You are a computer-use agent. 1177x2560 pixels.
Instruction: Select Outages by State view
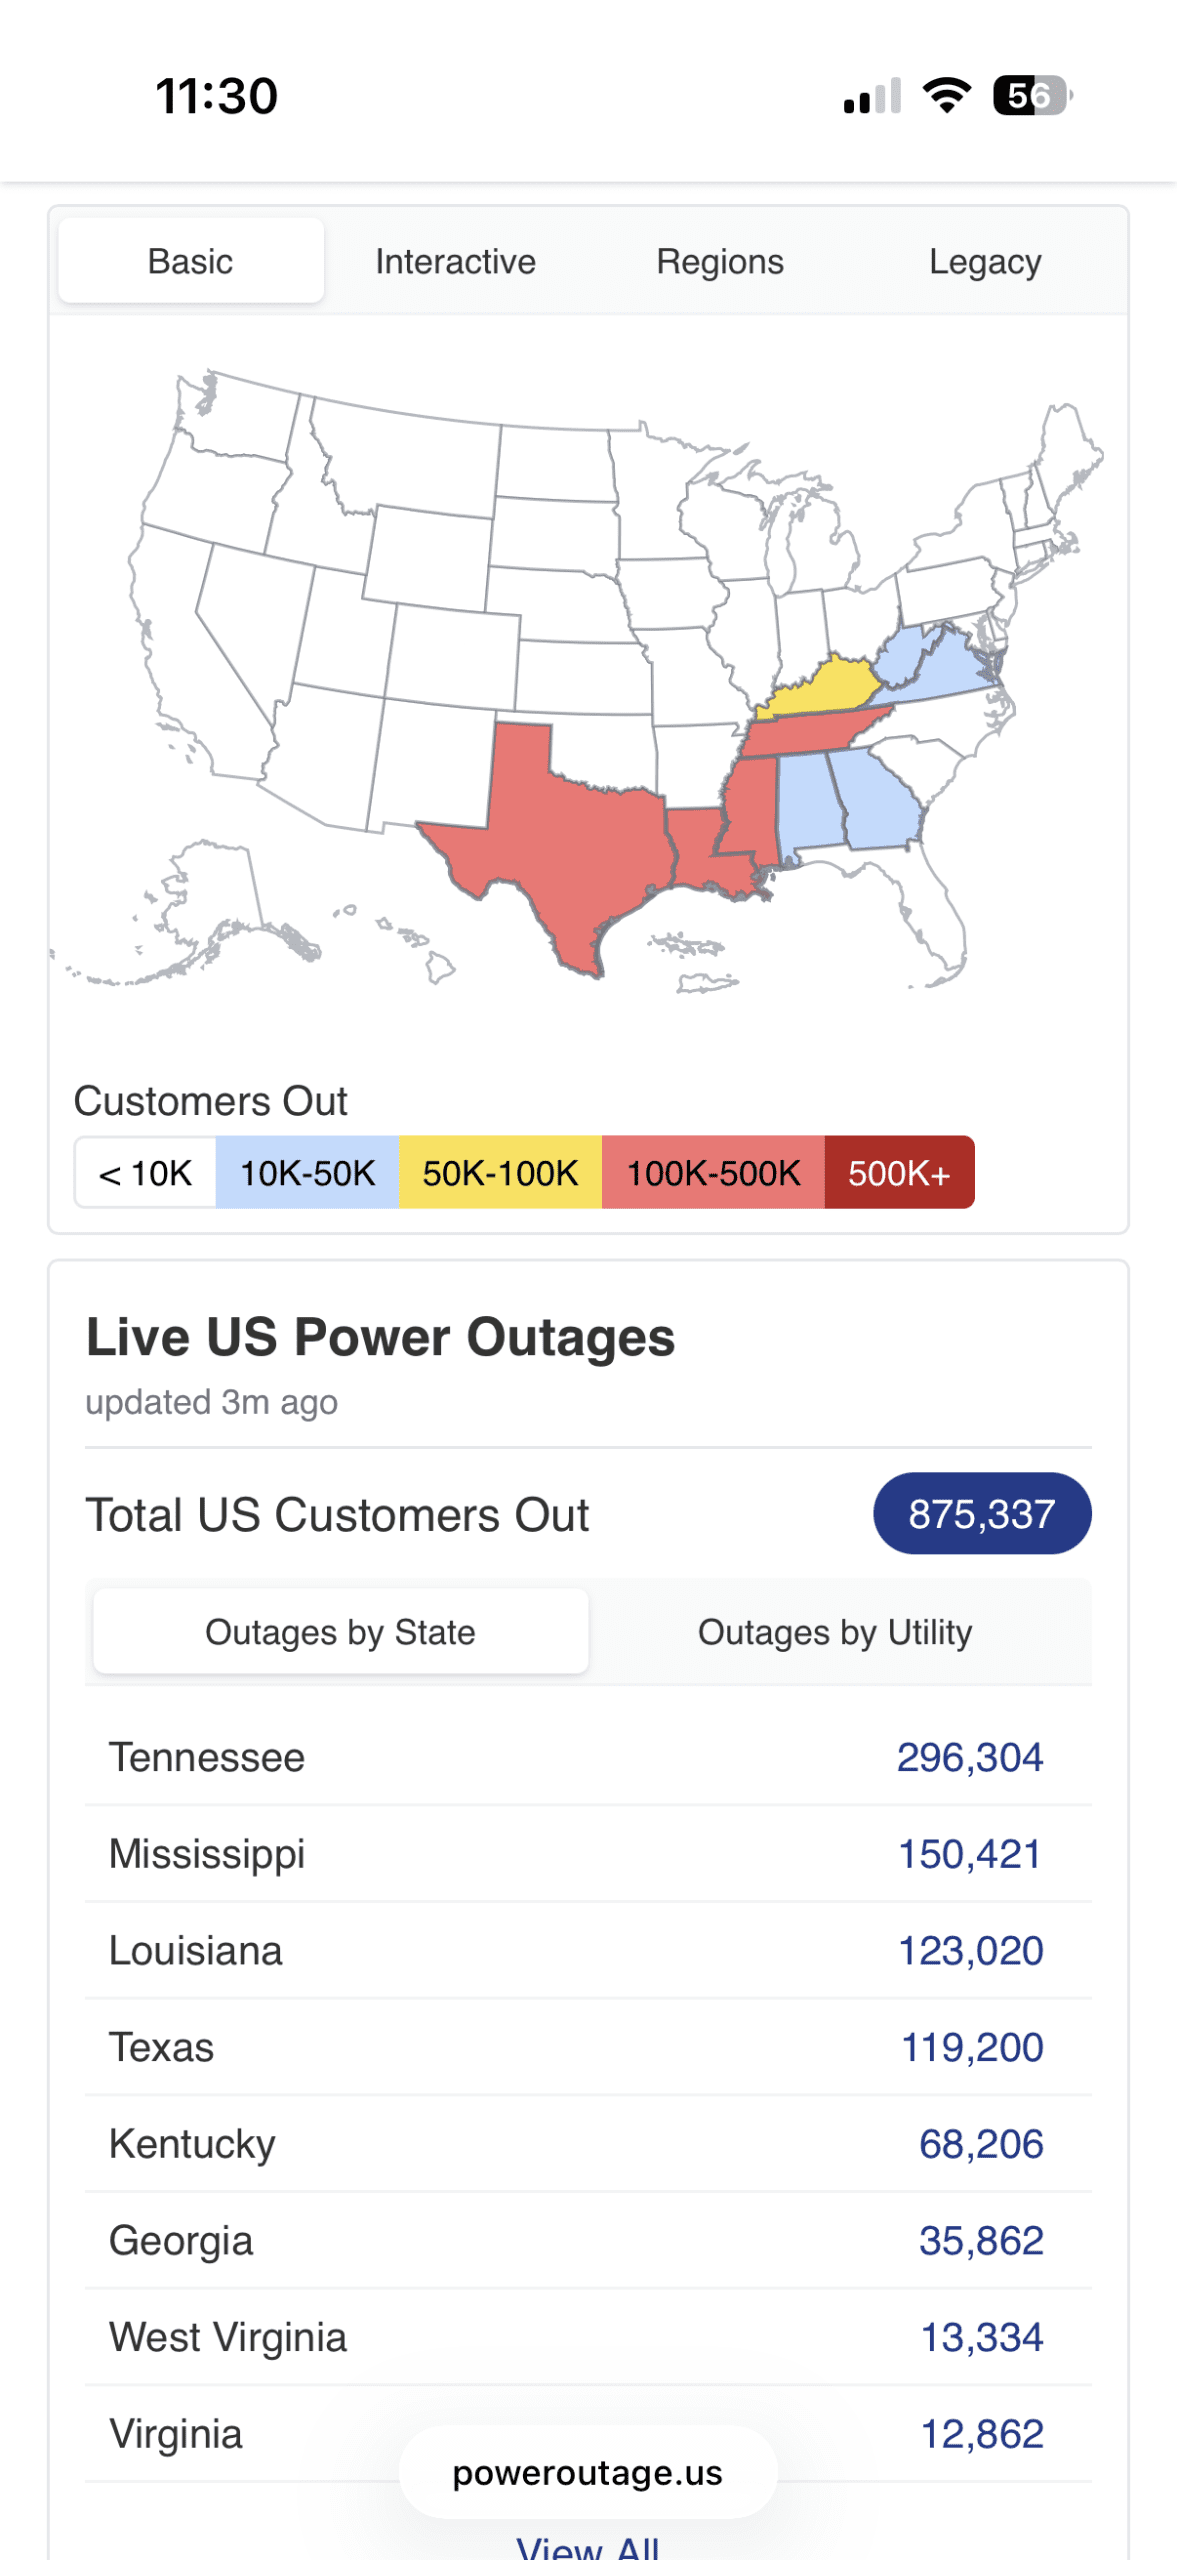[x=340, y=1632]
